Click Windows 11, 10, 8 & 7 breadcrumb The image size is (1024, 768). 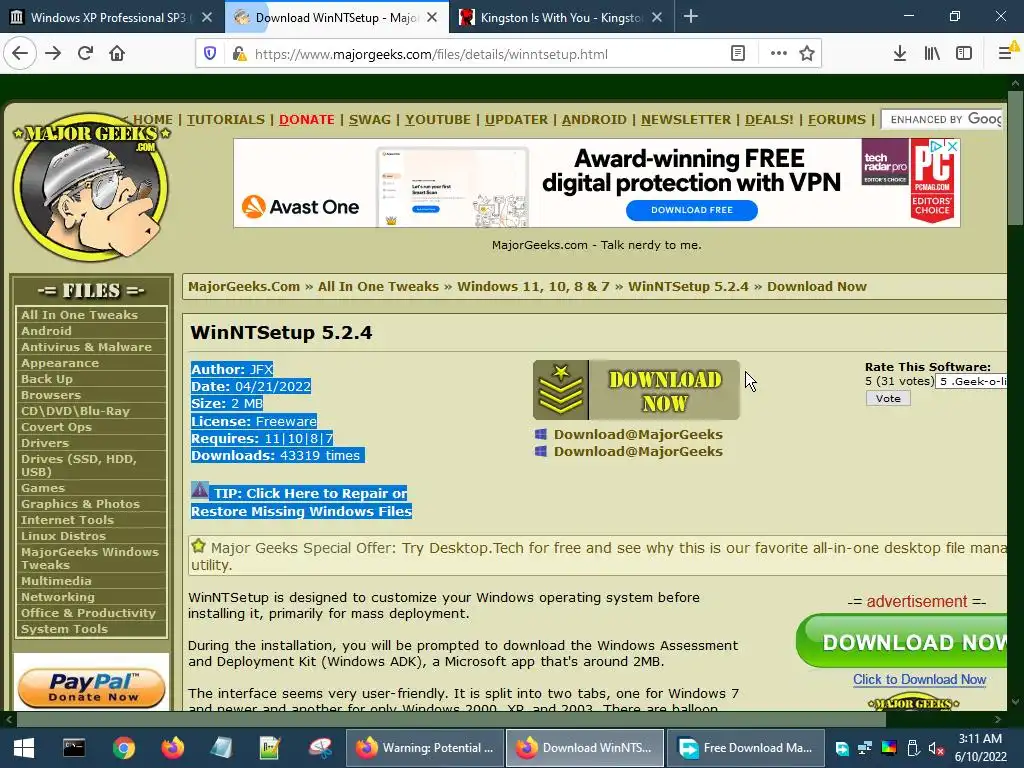click(x=533, y=287)
